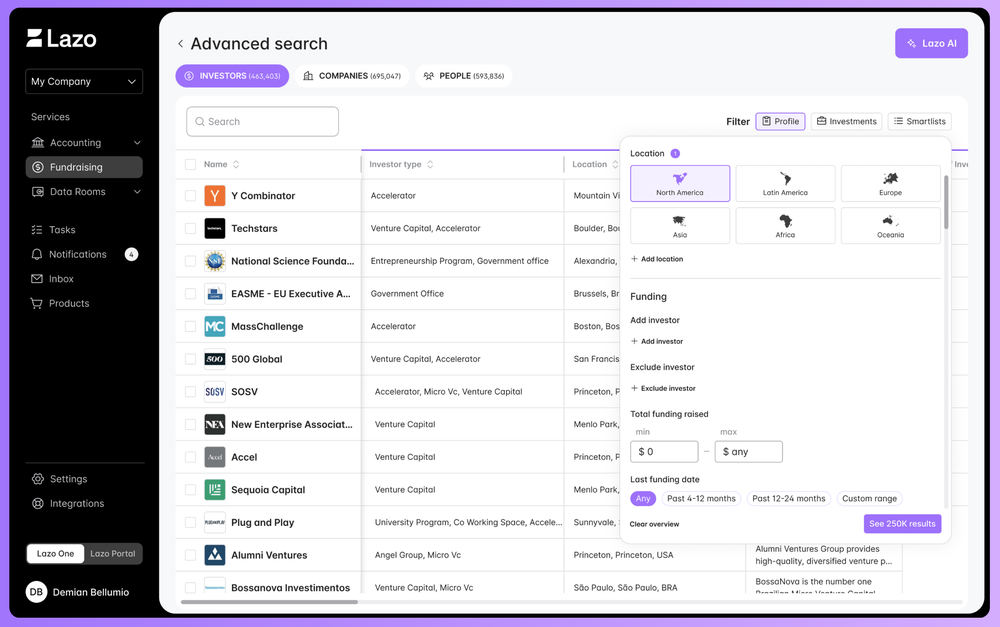The width and height of the screenshot is (1000, 627).
Task: Open the Investments filter tab
Action: point(847,121)
